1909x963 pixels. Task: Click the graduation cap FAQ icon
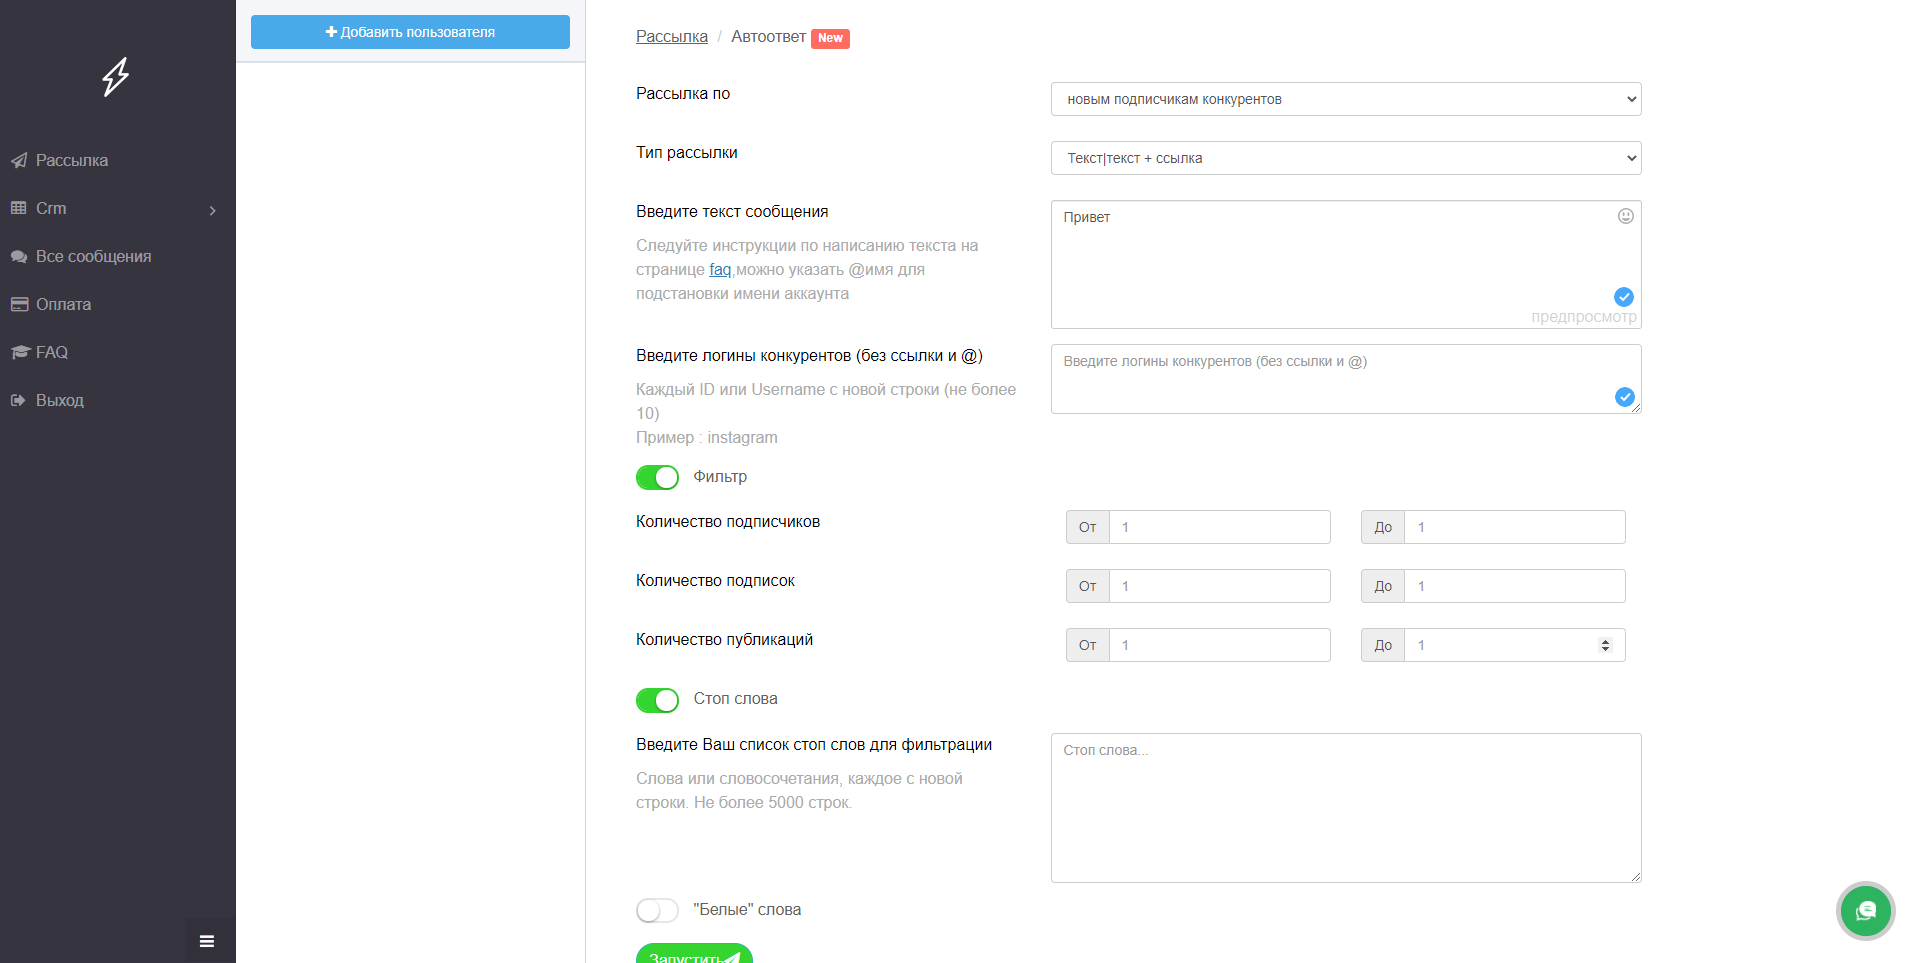20,352
